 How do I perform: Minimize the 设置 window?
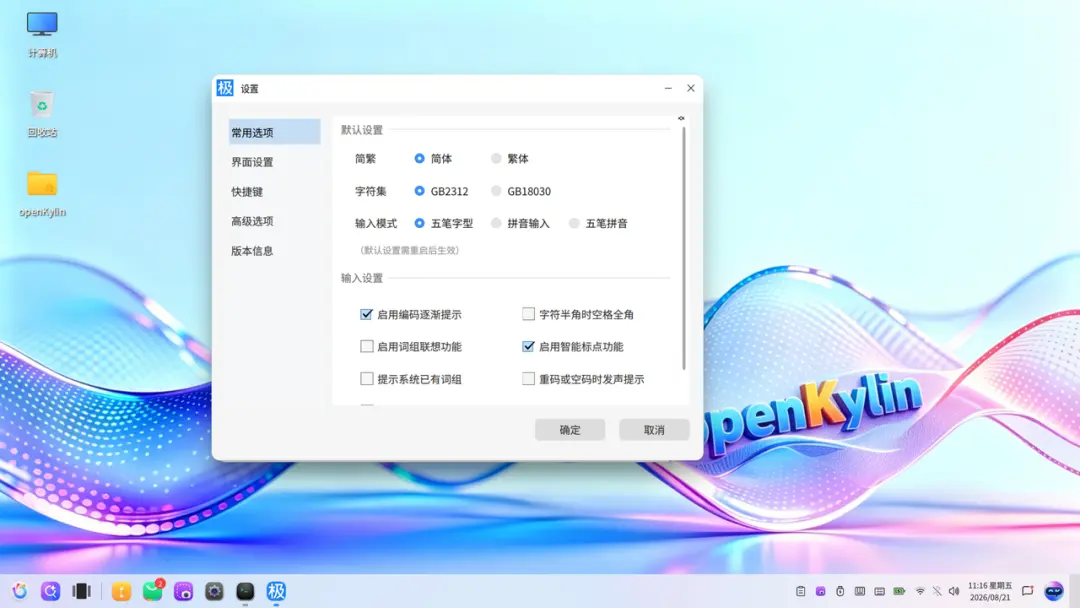coord(668,88)
